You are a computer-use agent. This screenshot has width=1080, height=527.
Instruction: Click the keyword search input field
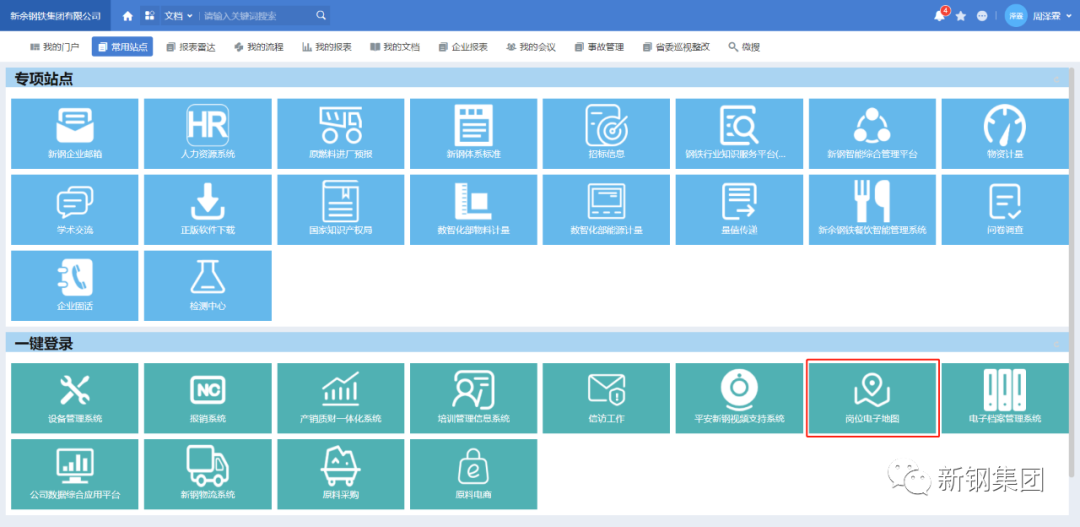257,16
